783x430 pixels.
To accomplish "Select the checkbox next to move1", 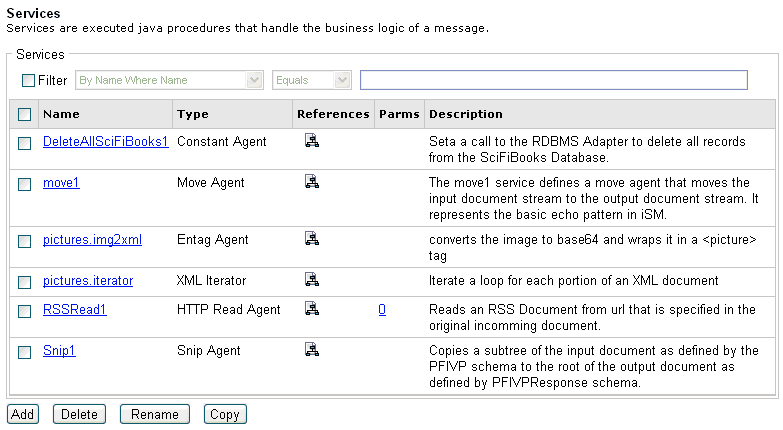I will click(x=24, y=184).
